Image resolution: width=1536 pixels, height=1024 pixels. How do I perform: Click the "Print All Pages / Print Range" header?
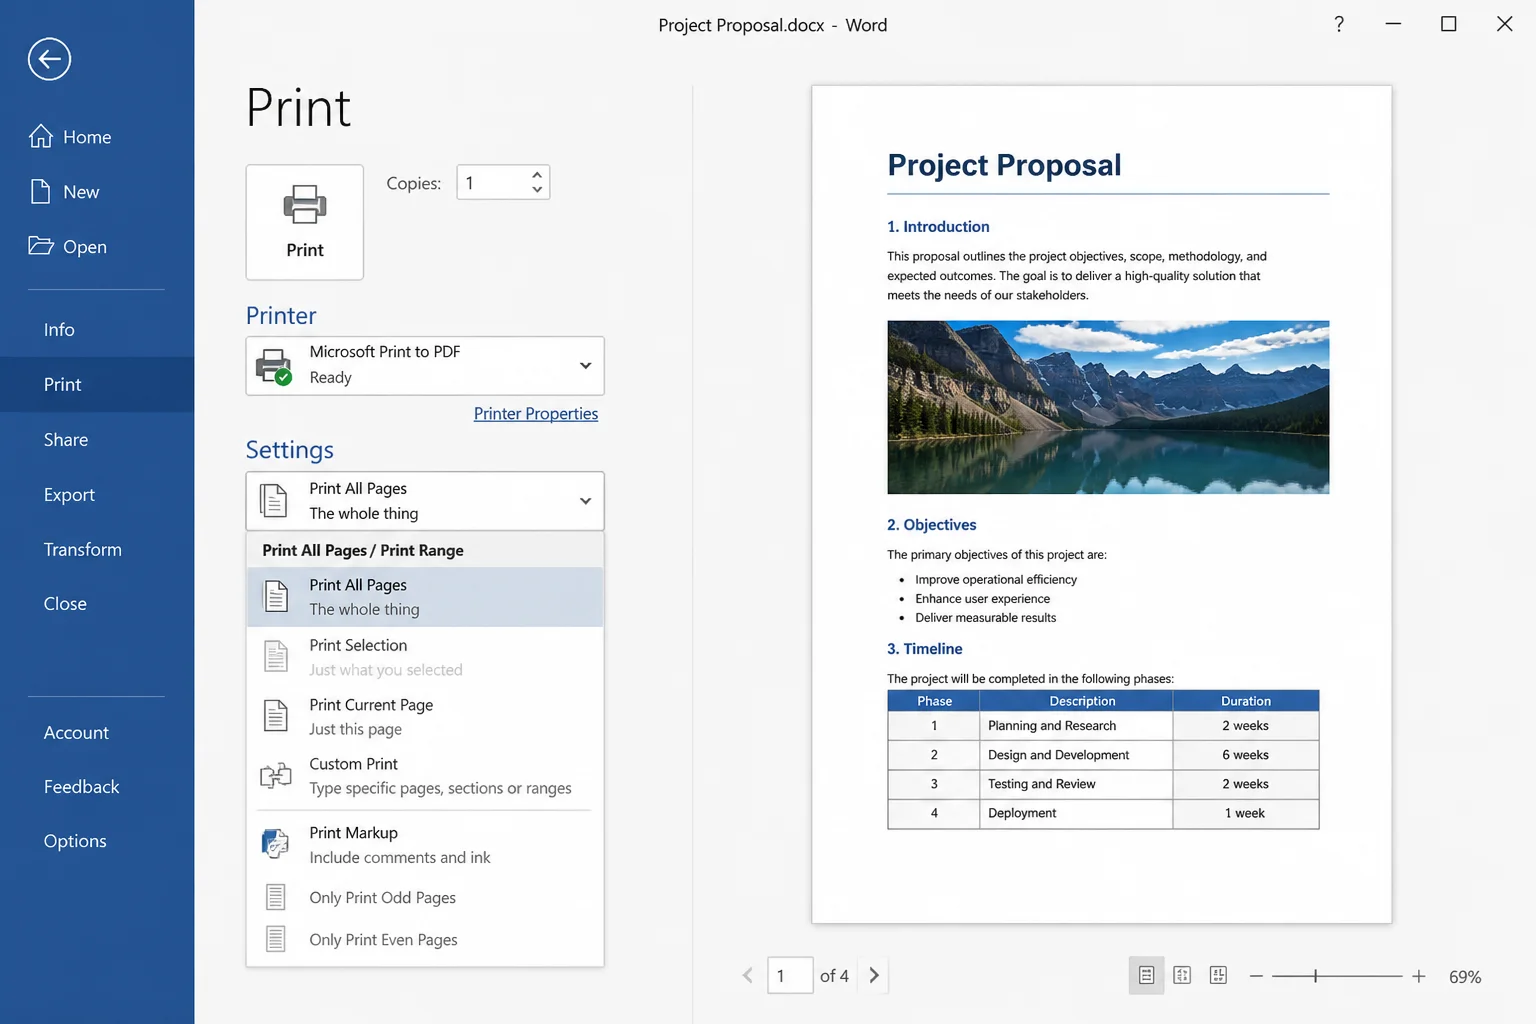pos(363,550)
